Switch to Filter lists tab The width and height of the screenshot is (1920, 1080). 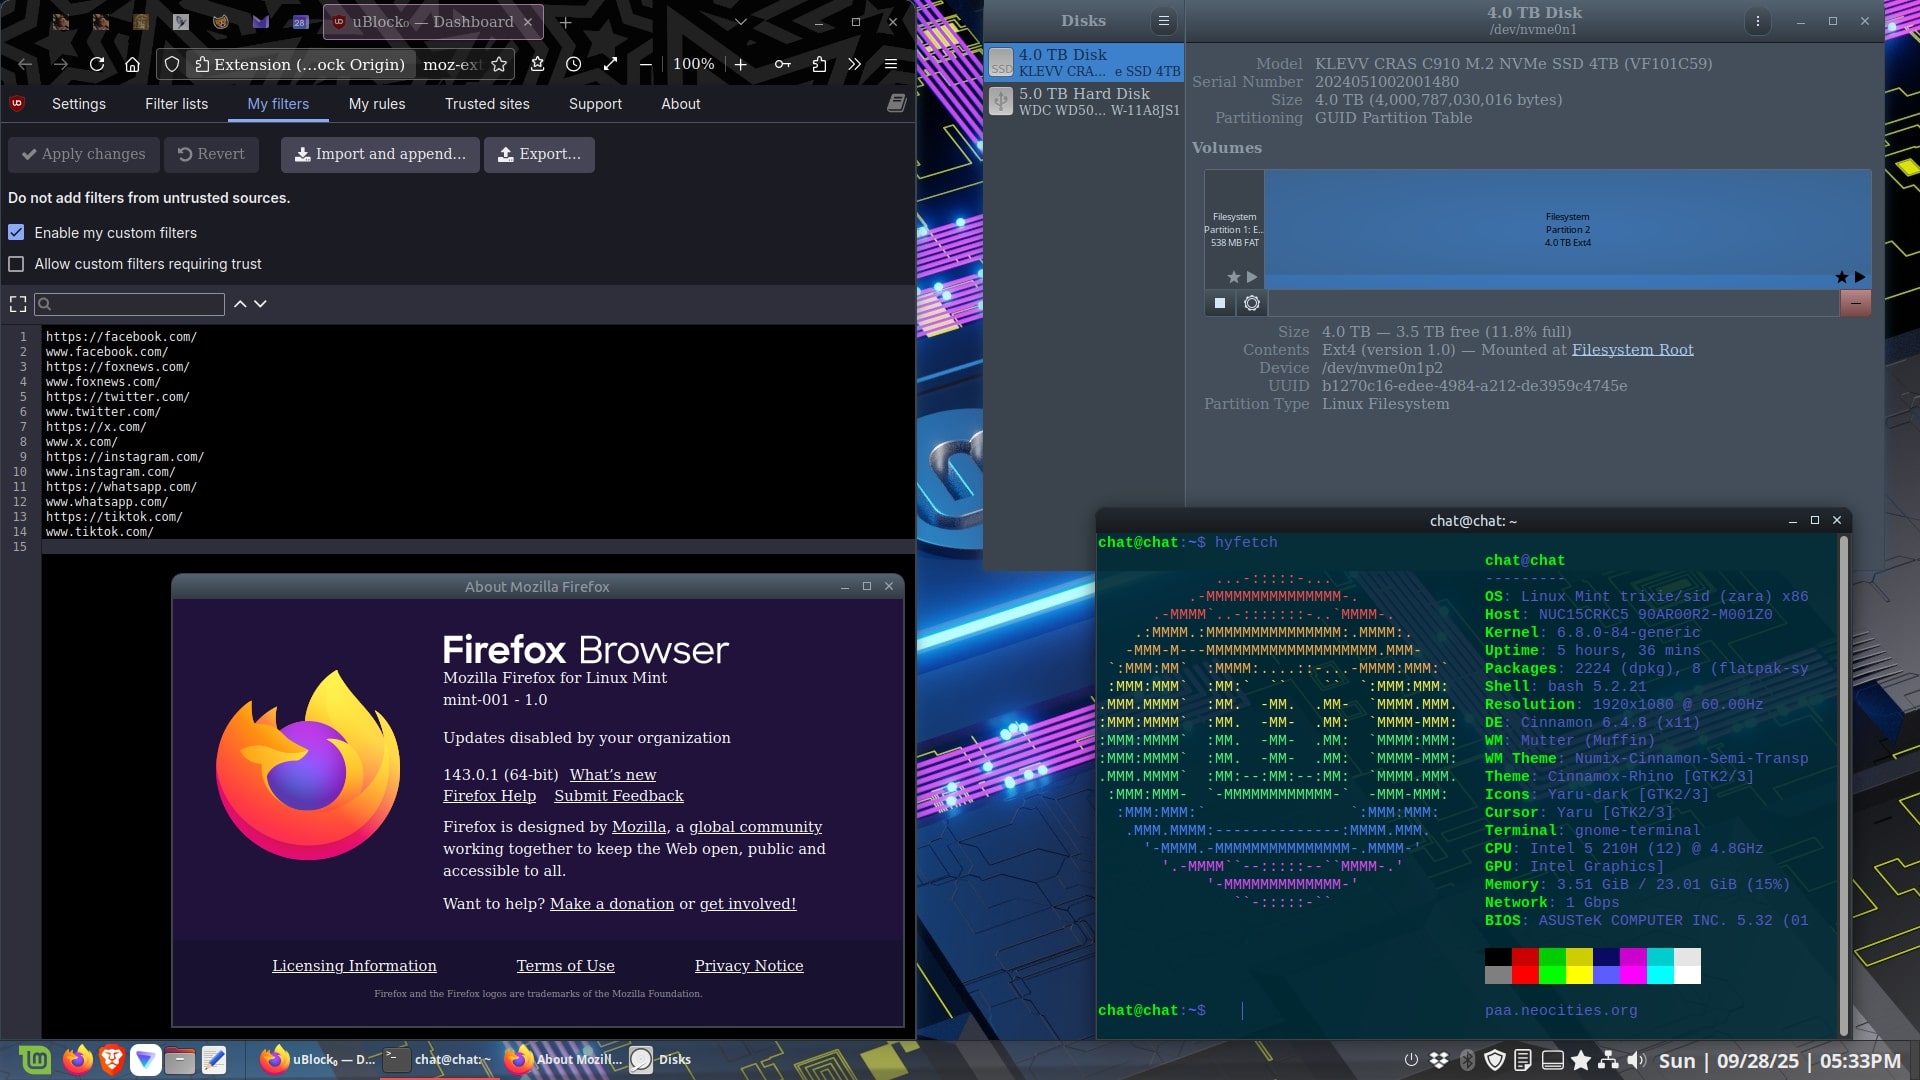click(x=176, y=104)
